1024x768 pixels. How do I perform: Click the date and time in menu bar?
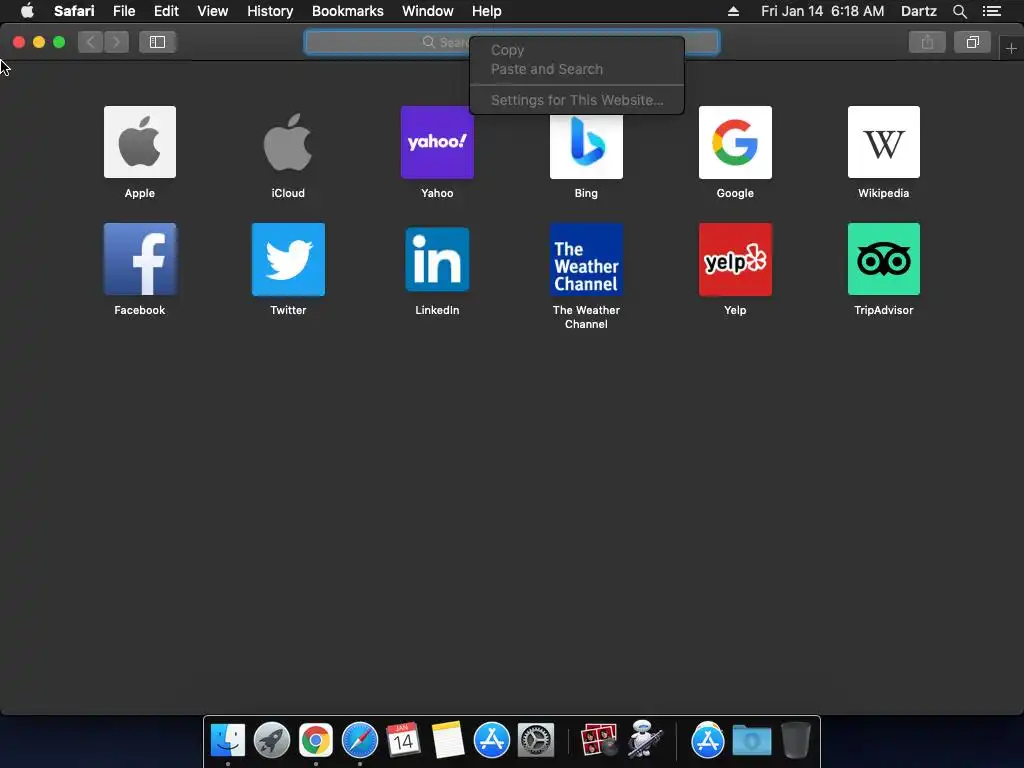click(x=822, y=11)
